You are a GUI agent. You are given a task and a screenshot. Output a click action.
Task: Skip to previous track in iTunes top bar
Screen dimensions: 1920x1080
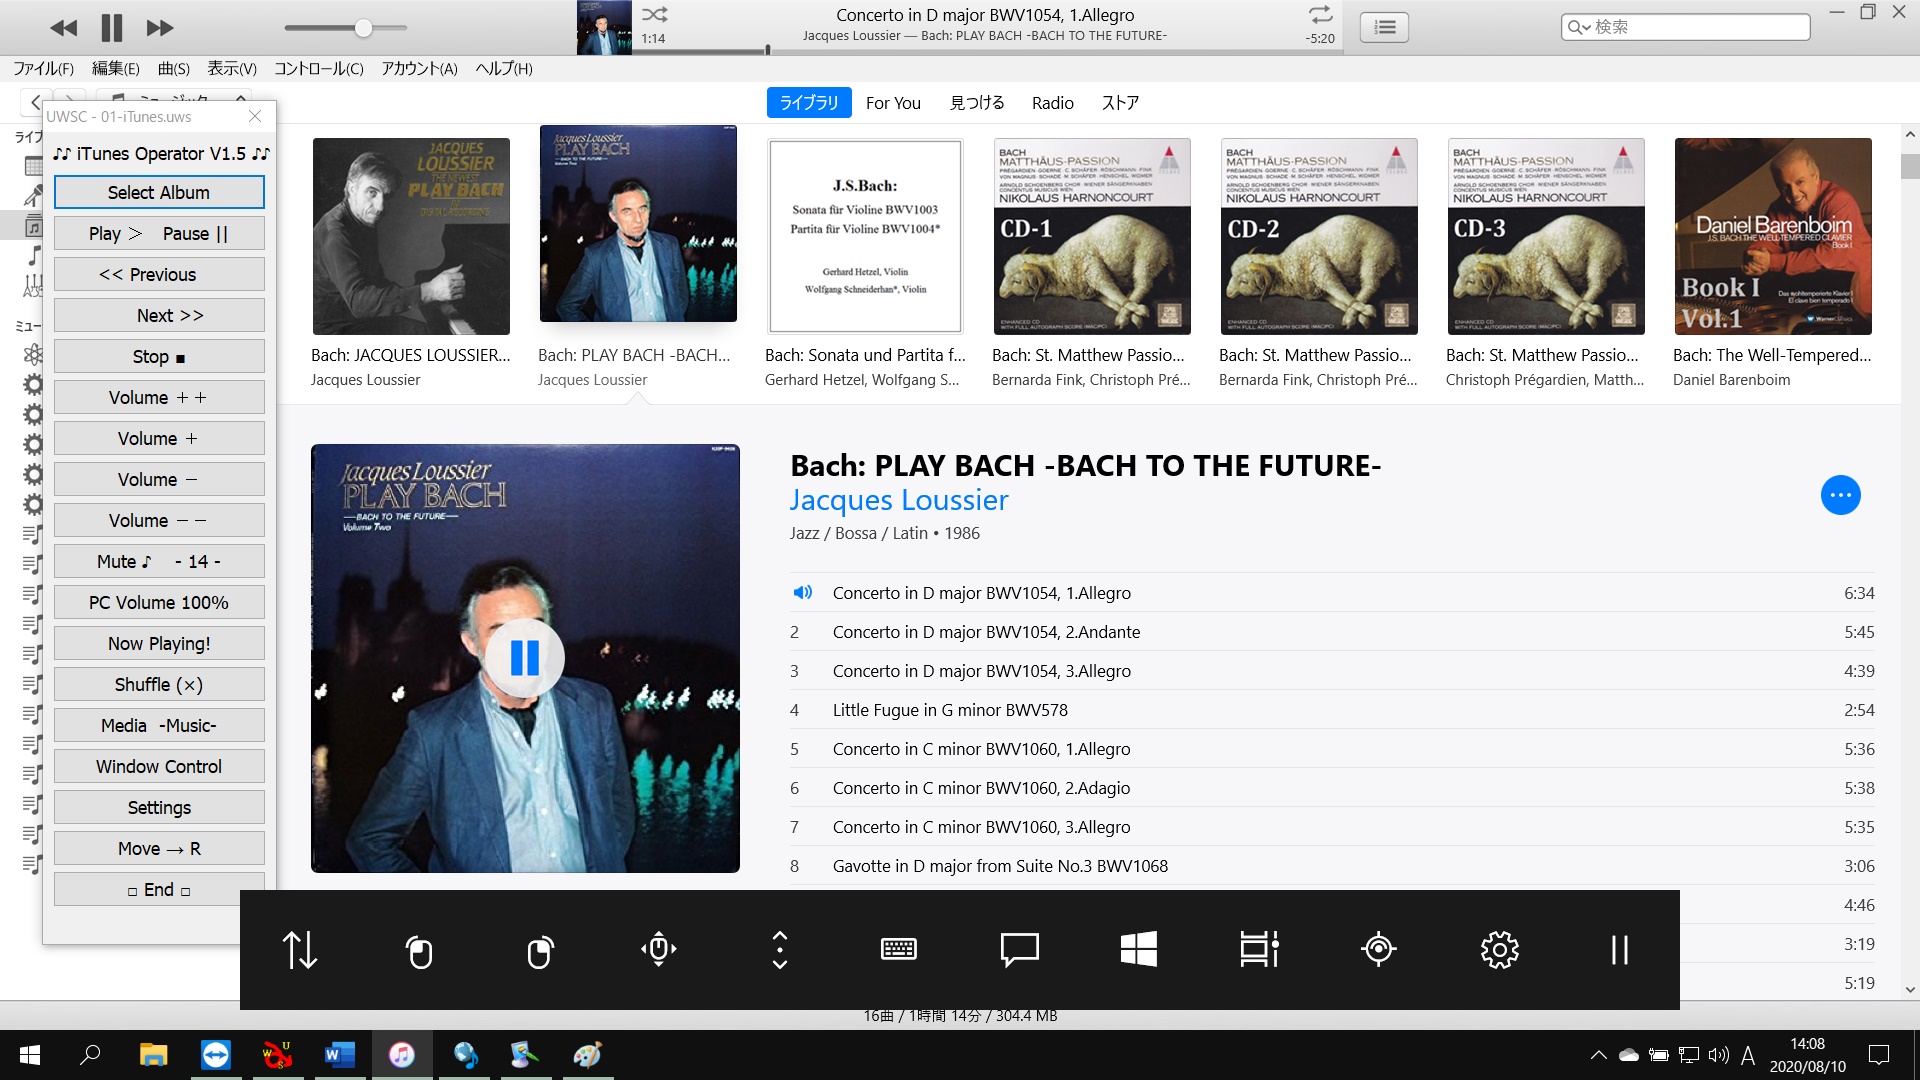(x=63, y=28)
